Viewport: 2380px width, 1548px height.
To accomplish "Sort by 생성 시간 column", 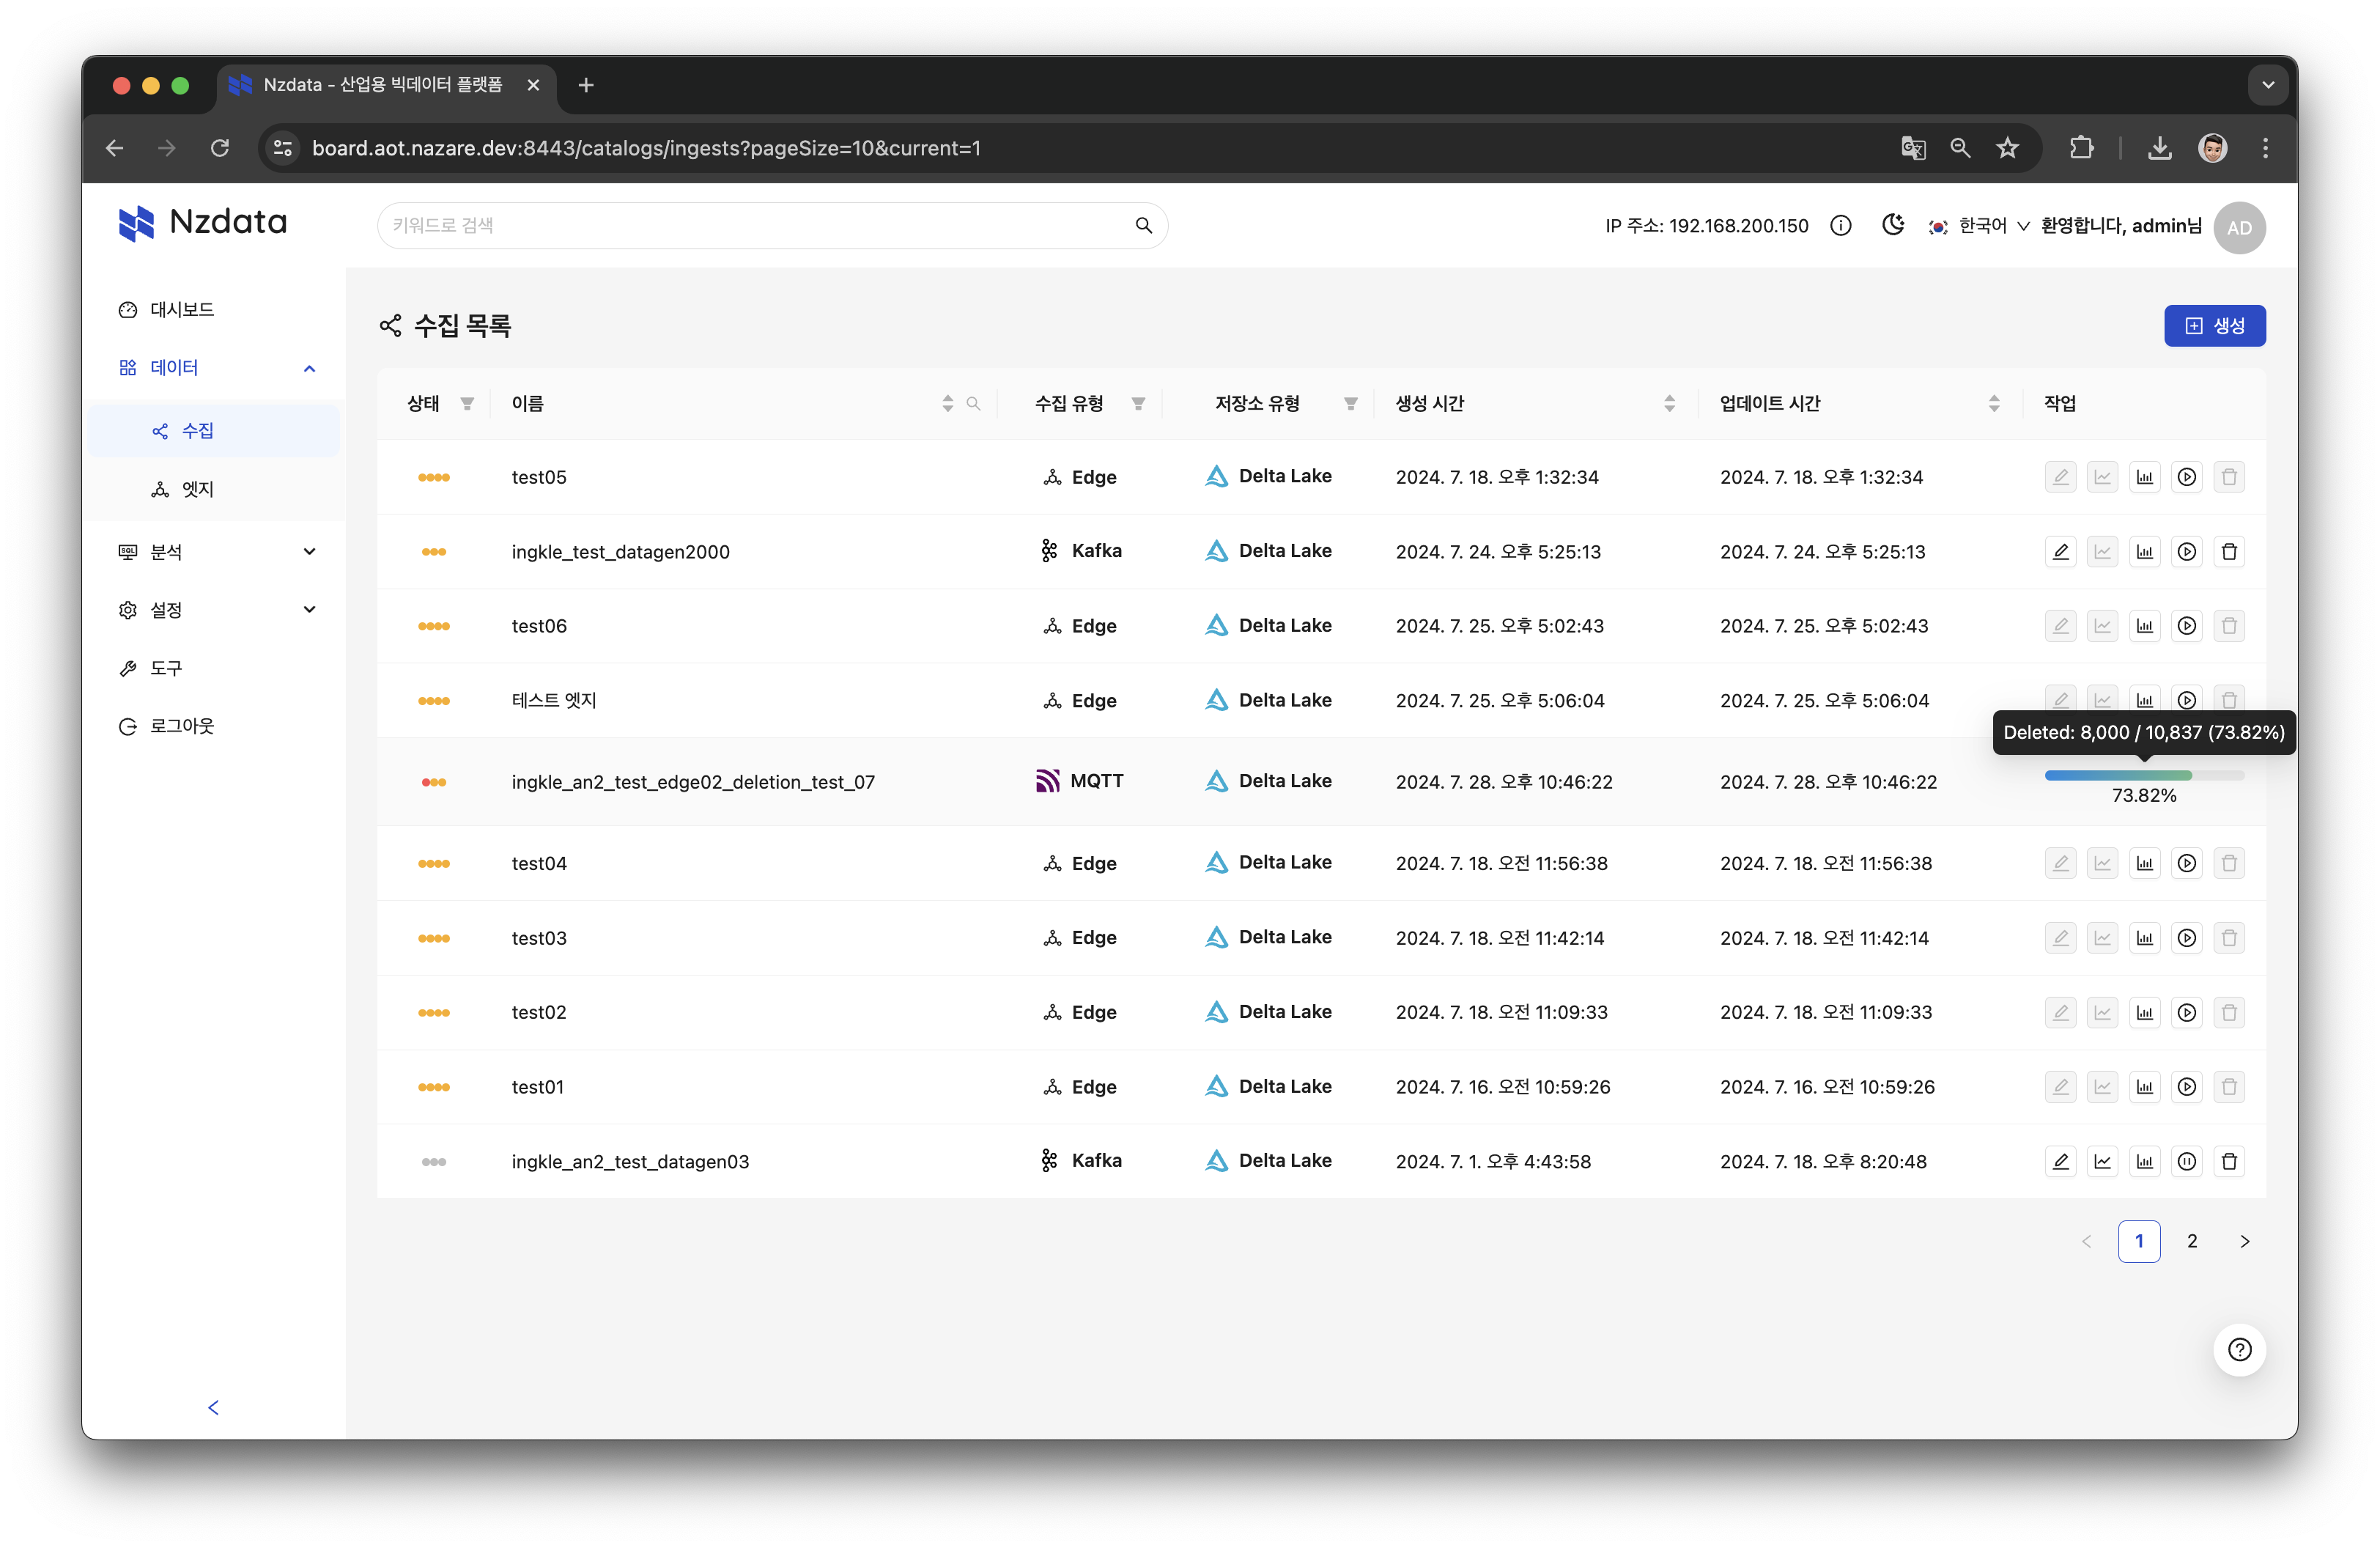I will [1669, 403].
